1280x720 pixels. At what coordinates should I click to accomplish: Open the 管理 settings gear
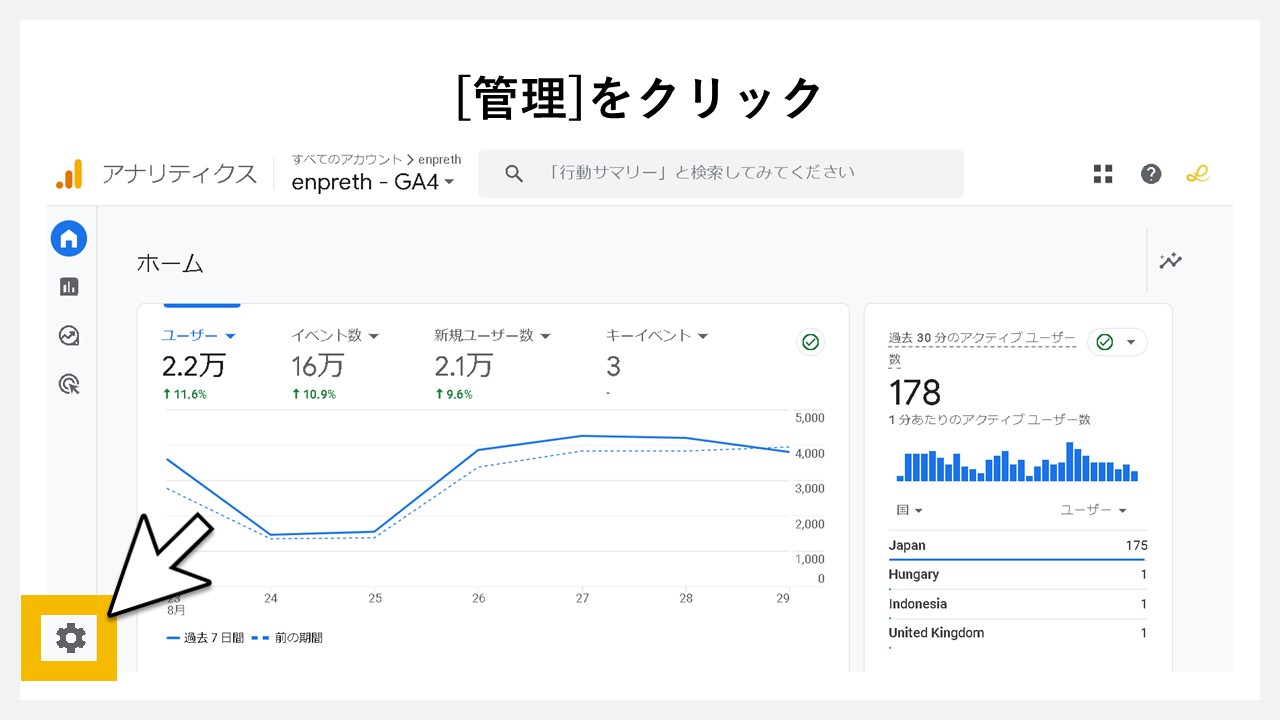(68, 637)
